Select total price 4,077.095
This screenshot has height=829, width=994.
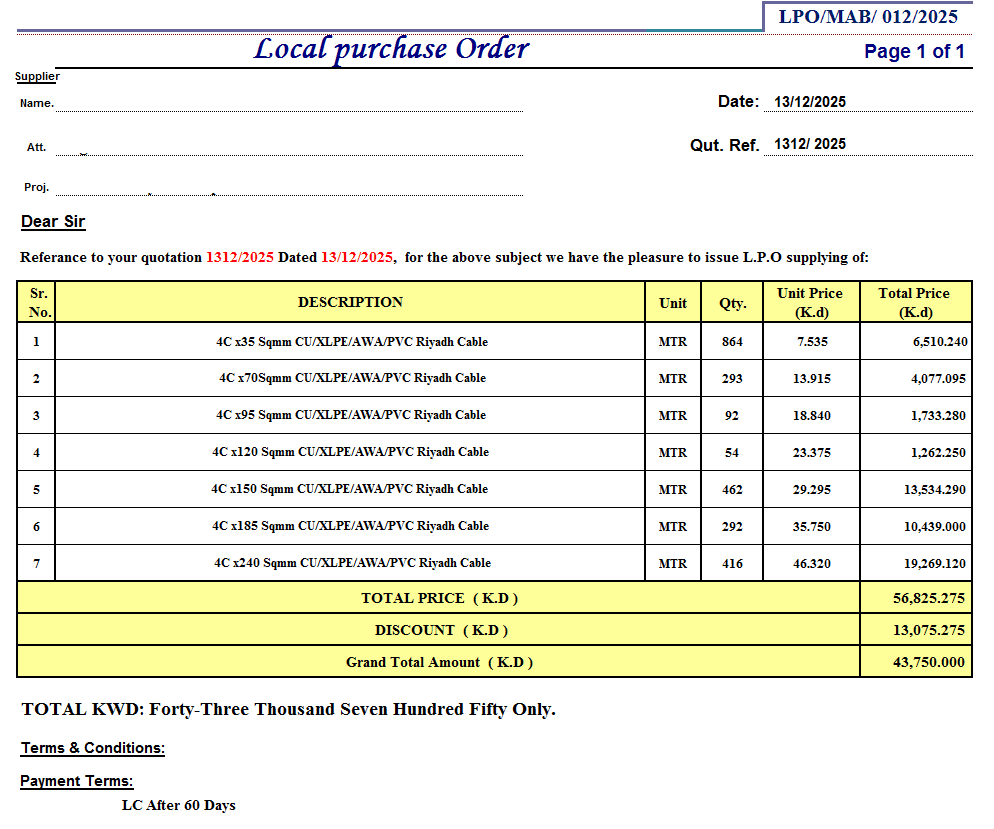click(938, 378)
